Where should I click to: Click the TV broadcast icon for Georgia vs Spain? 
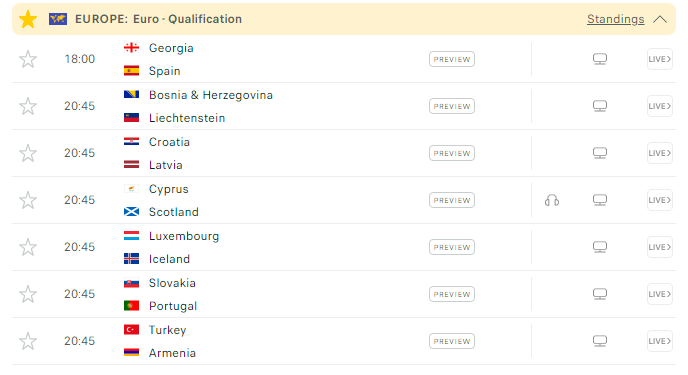point(600,59)
